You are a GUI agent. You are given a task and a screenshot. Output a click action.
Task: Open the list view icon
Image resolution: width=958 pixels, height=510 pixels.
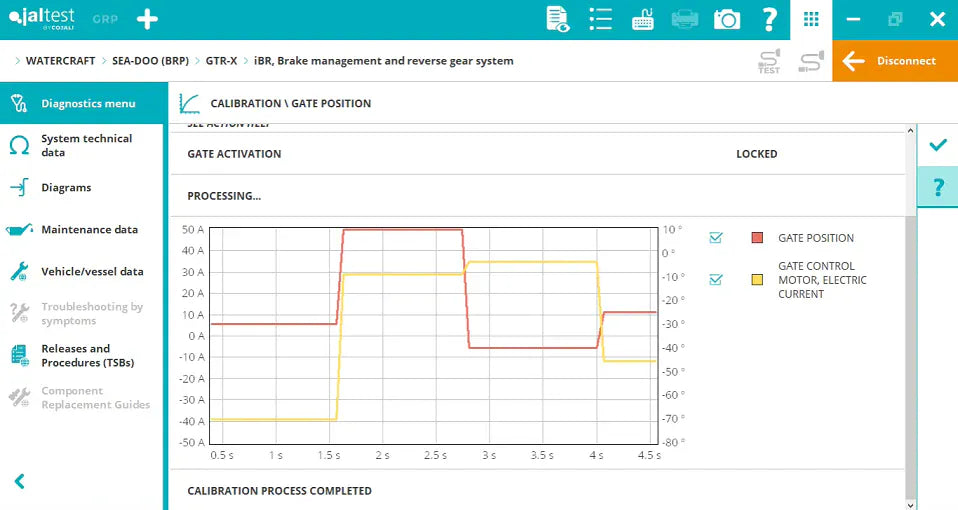pos(601,19)
